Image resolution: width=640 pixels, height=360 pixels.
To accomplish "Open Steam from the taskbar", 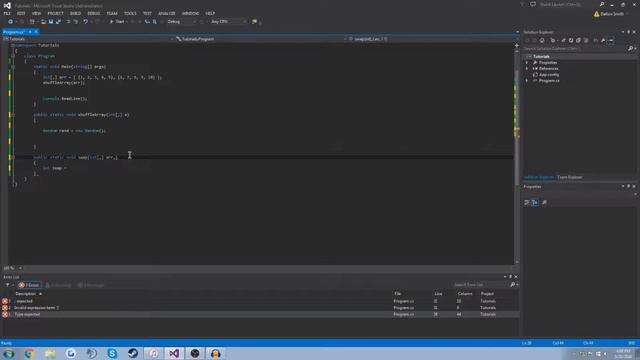I will pos(133,353).
